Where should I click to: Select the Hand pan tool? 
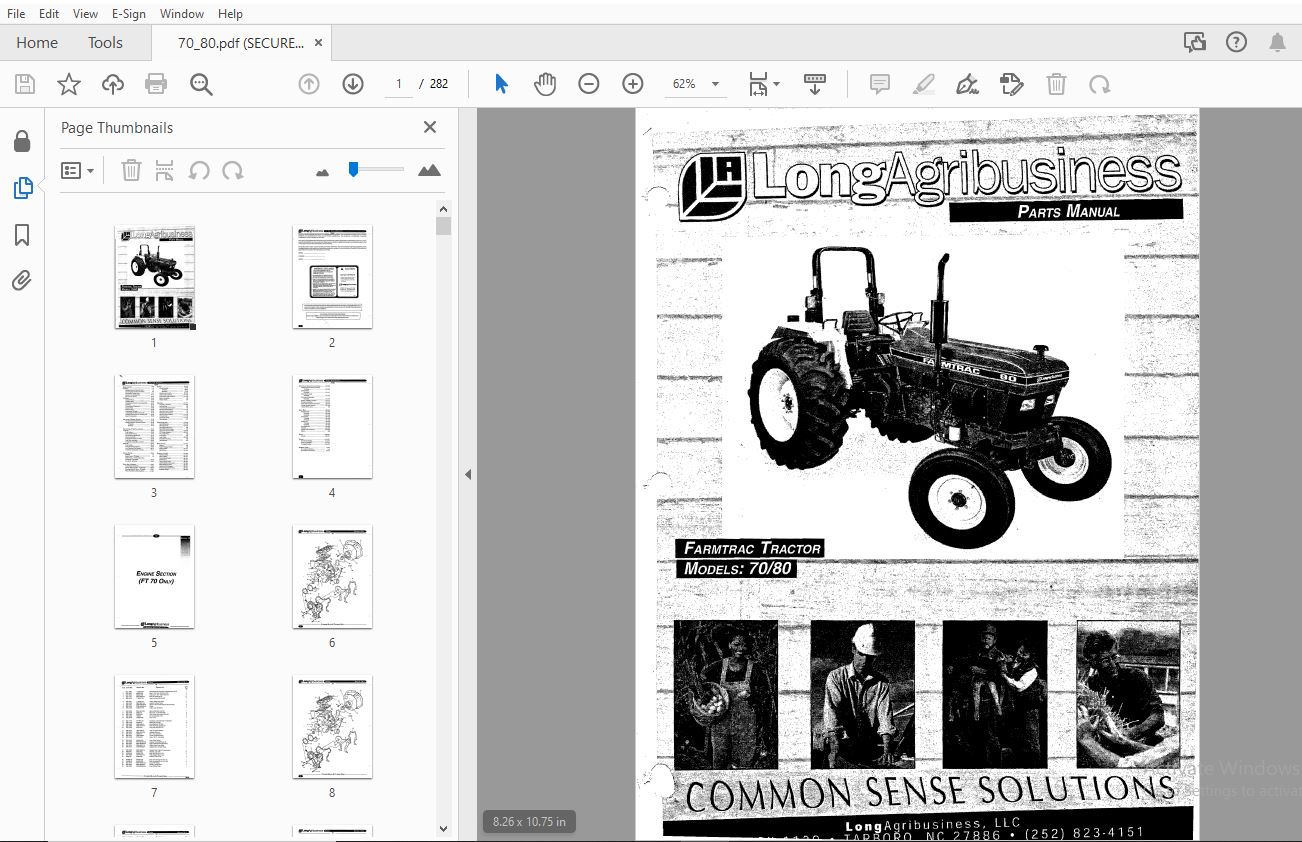(x=545, y=85)
